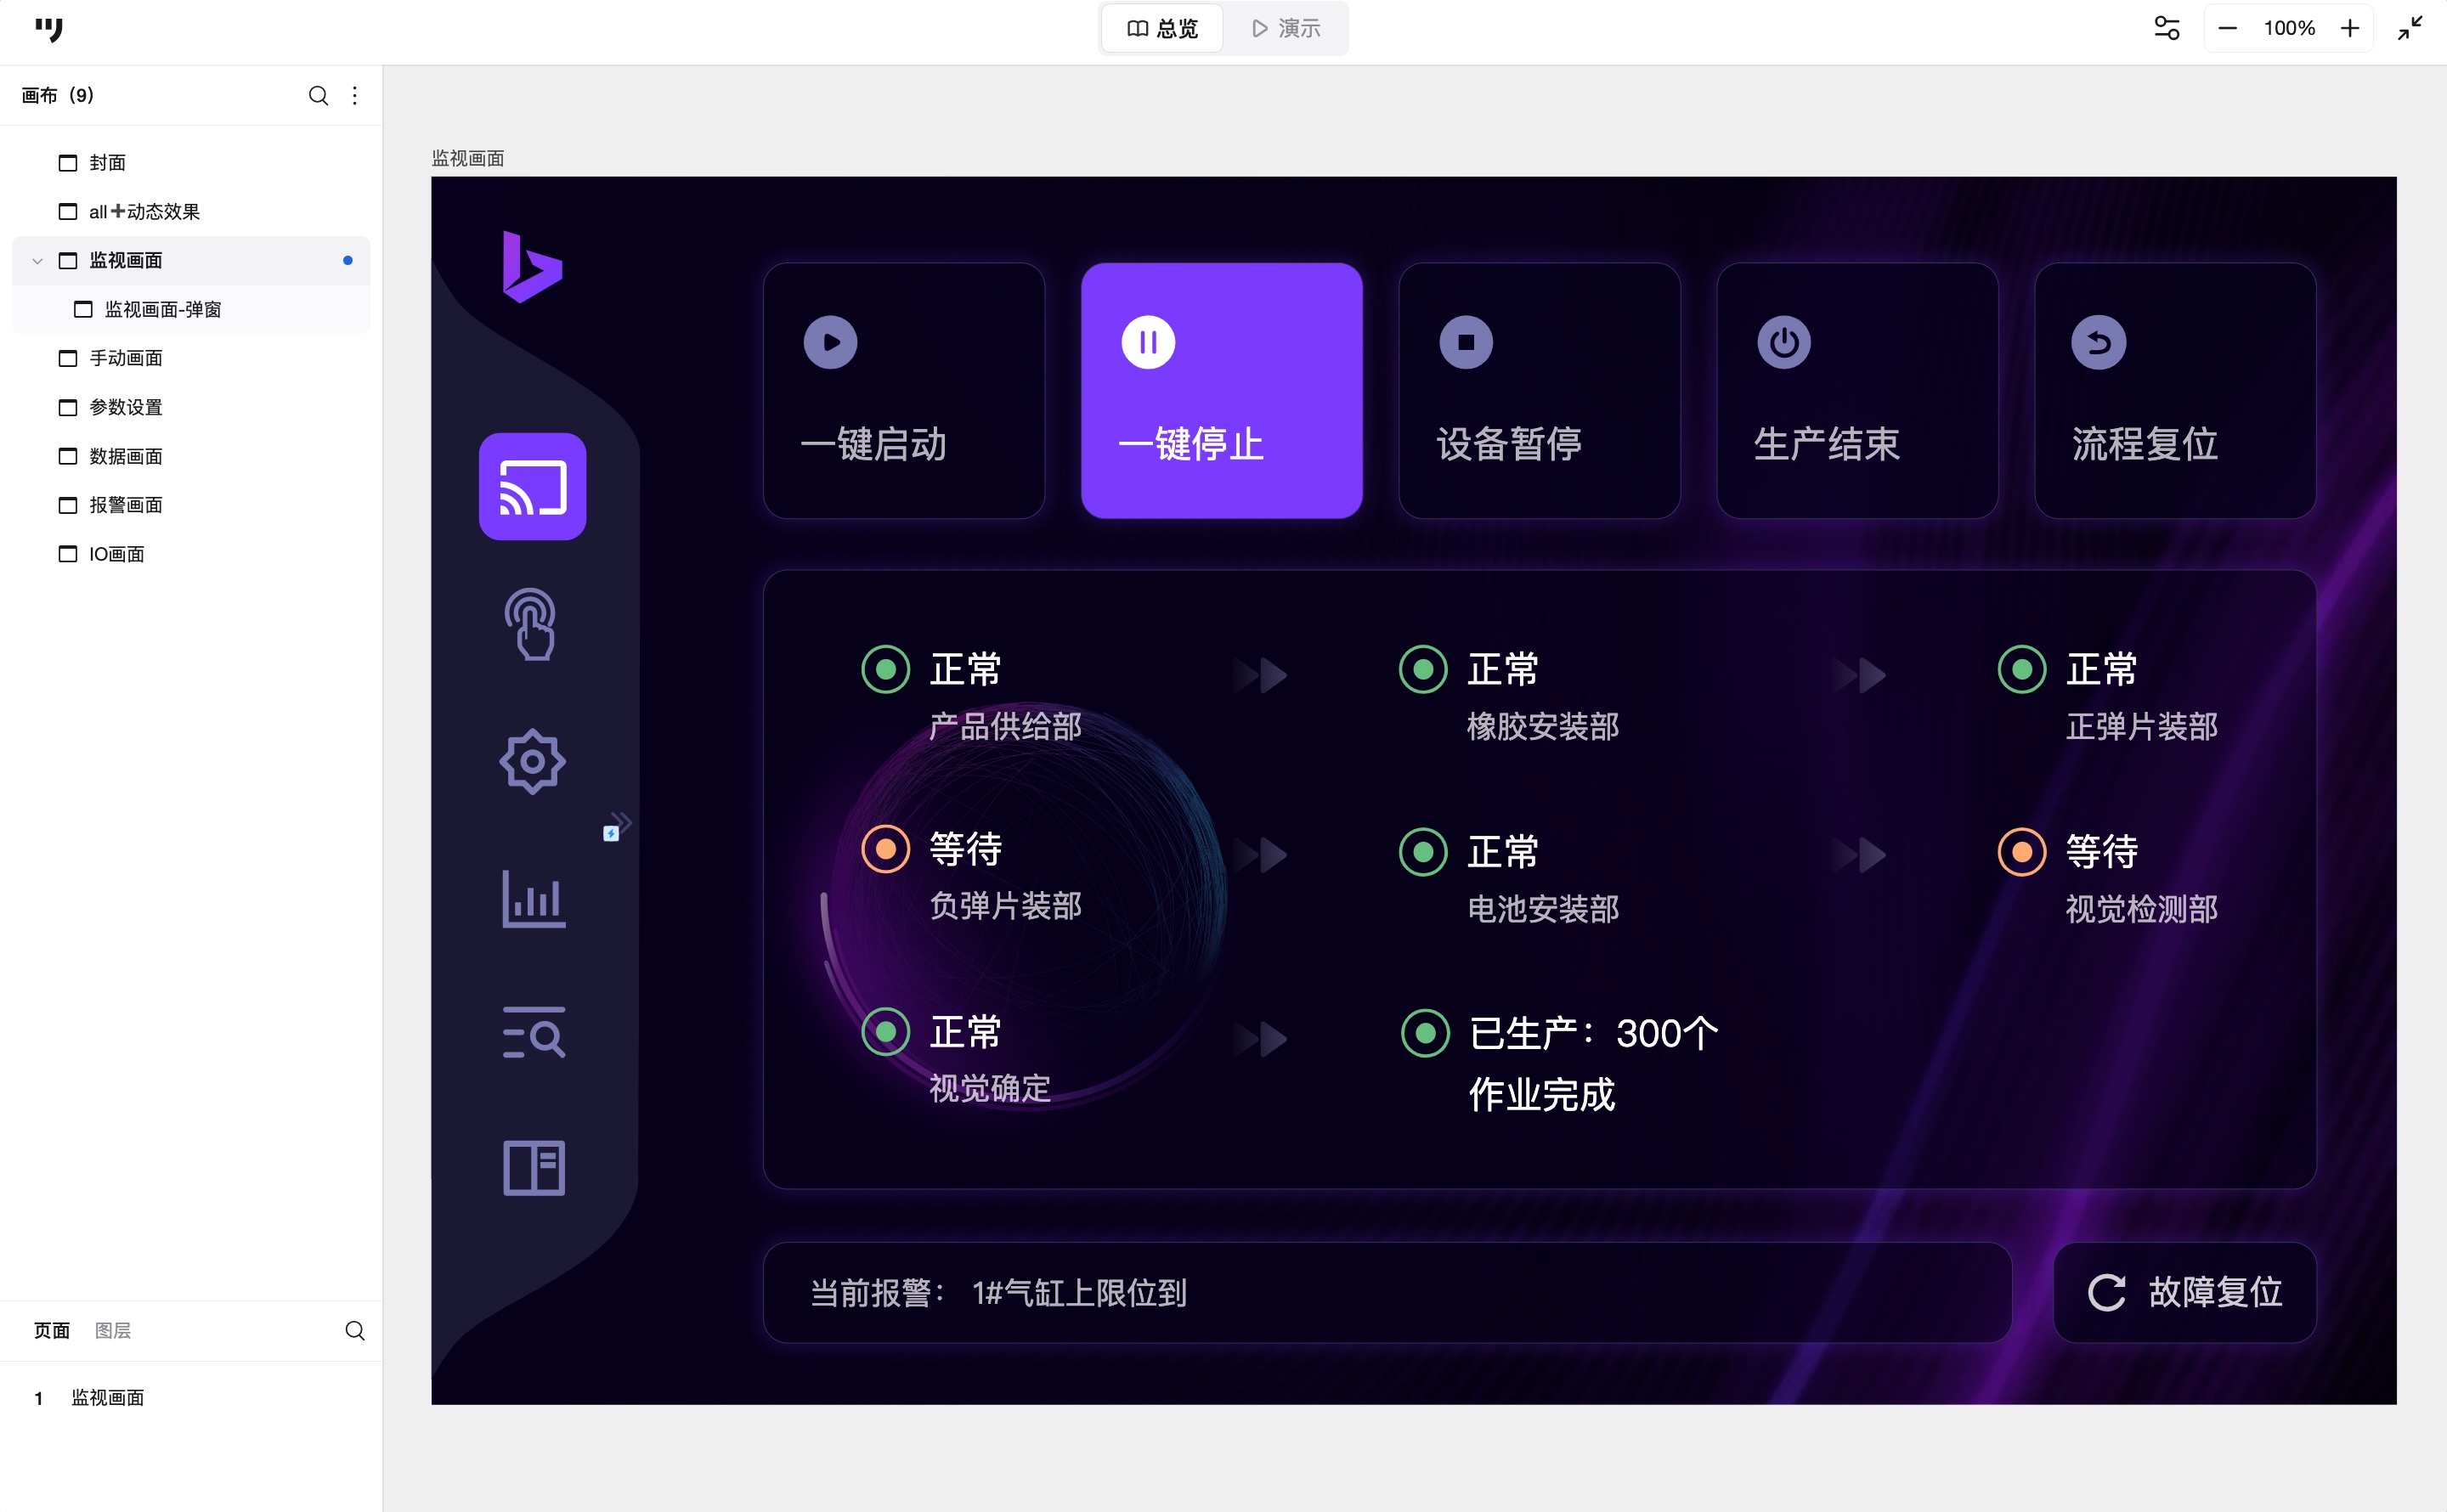Screen dimensions: 2447x1512
Task: Click flow arrow after 视觉确定
Action: (1261, 1039)
